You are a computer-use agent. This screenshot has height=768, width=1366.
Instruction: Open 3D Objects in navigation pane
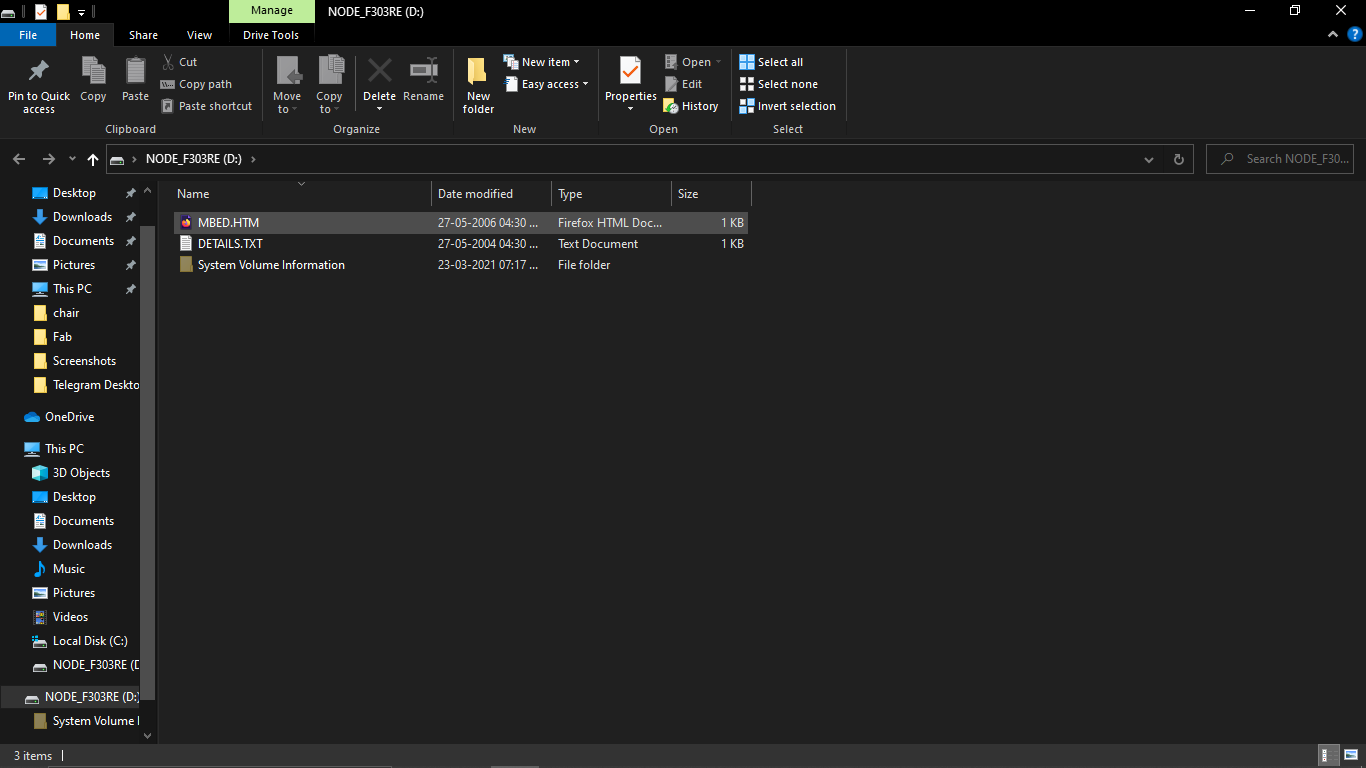[x=81, y=473]
